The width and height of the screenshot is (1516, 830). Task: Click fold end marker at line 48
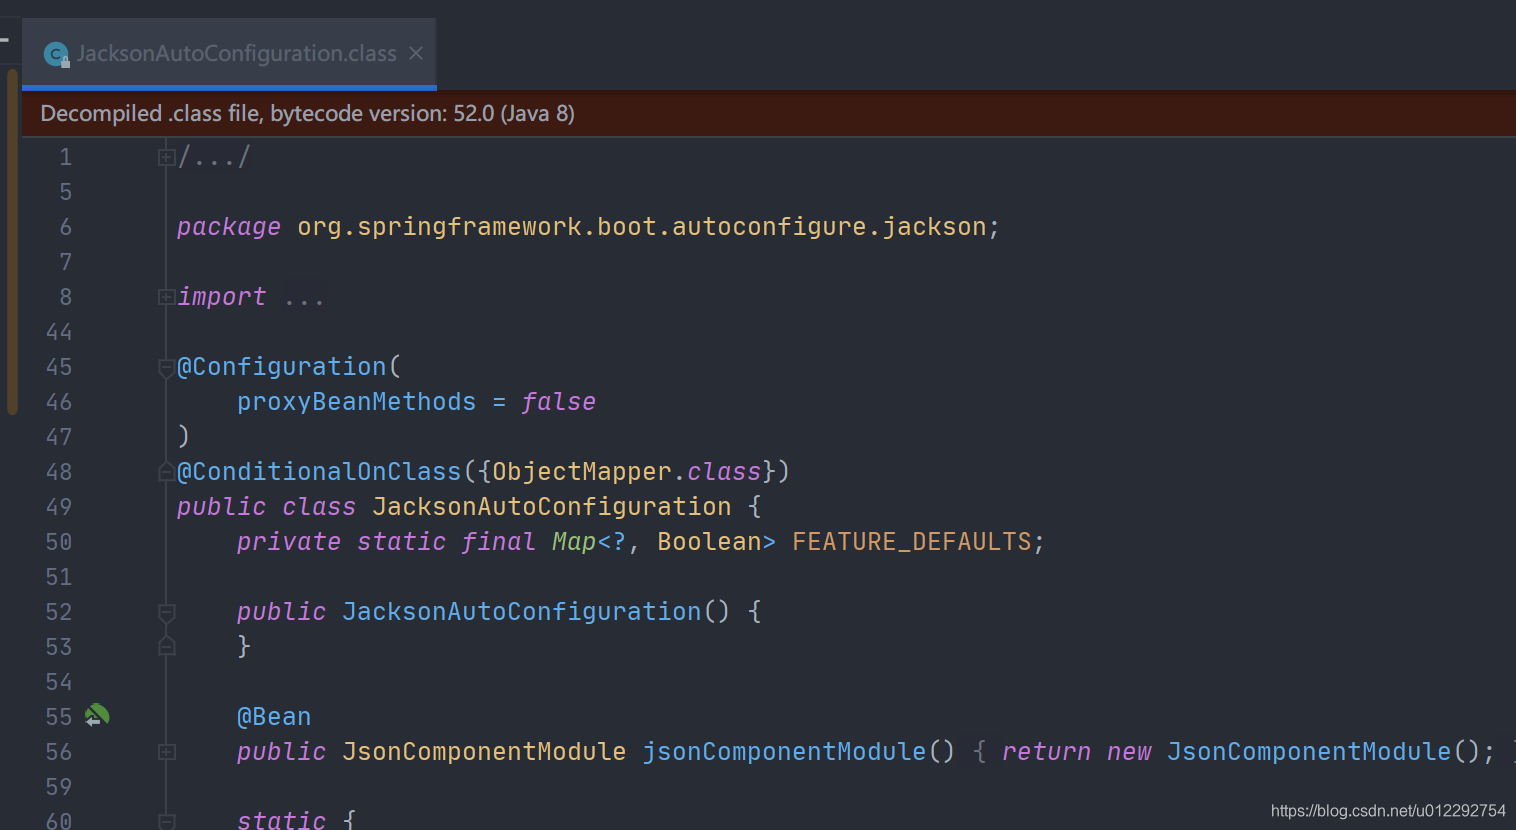click(166, 472)
